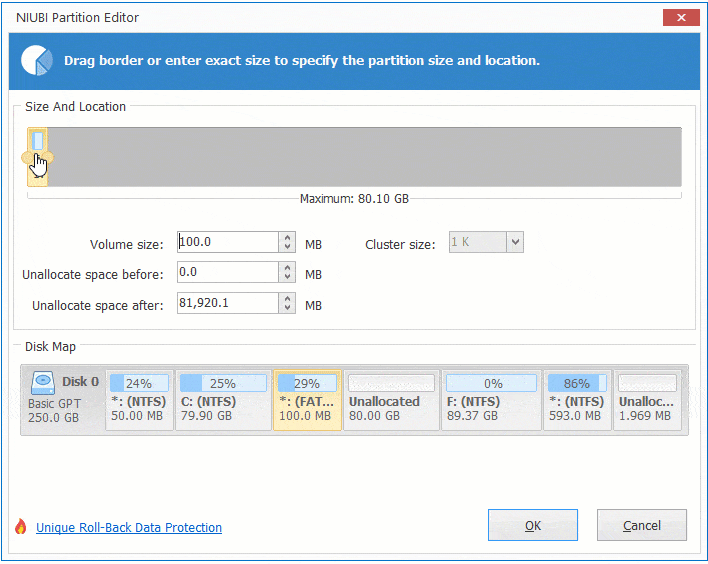
Task: Click the Unallocate space before field
Action: pos(227,273)
